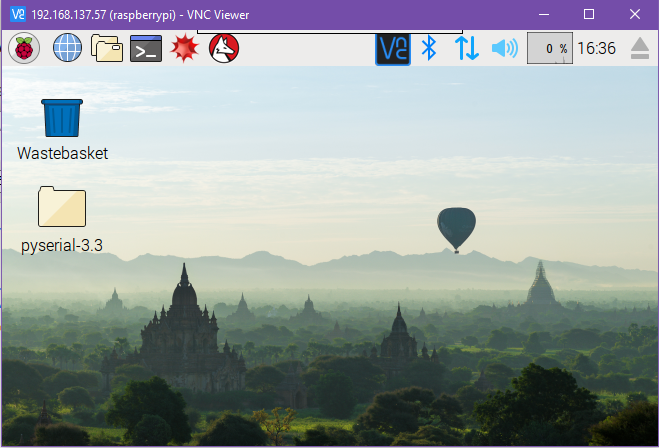Screen dimensions: 659x448
Task: Click the VNC Viewer title bar logo
Action: (18, 15)
